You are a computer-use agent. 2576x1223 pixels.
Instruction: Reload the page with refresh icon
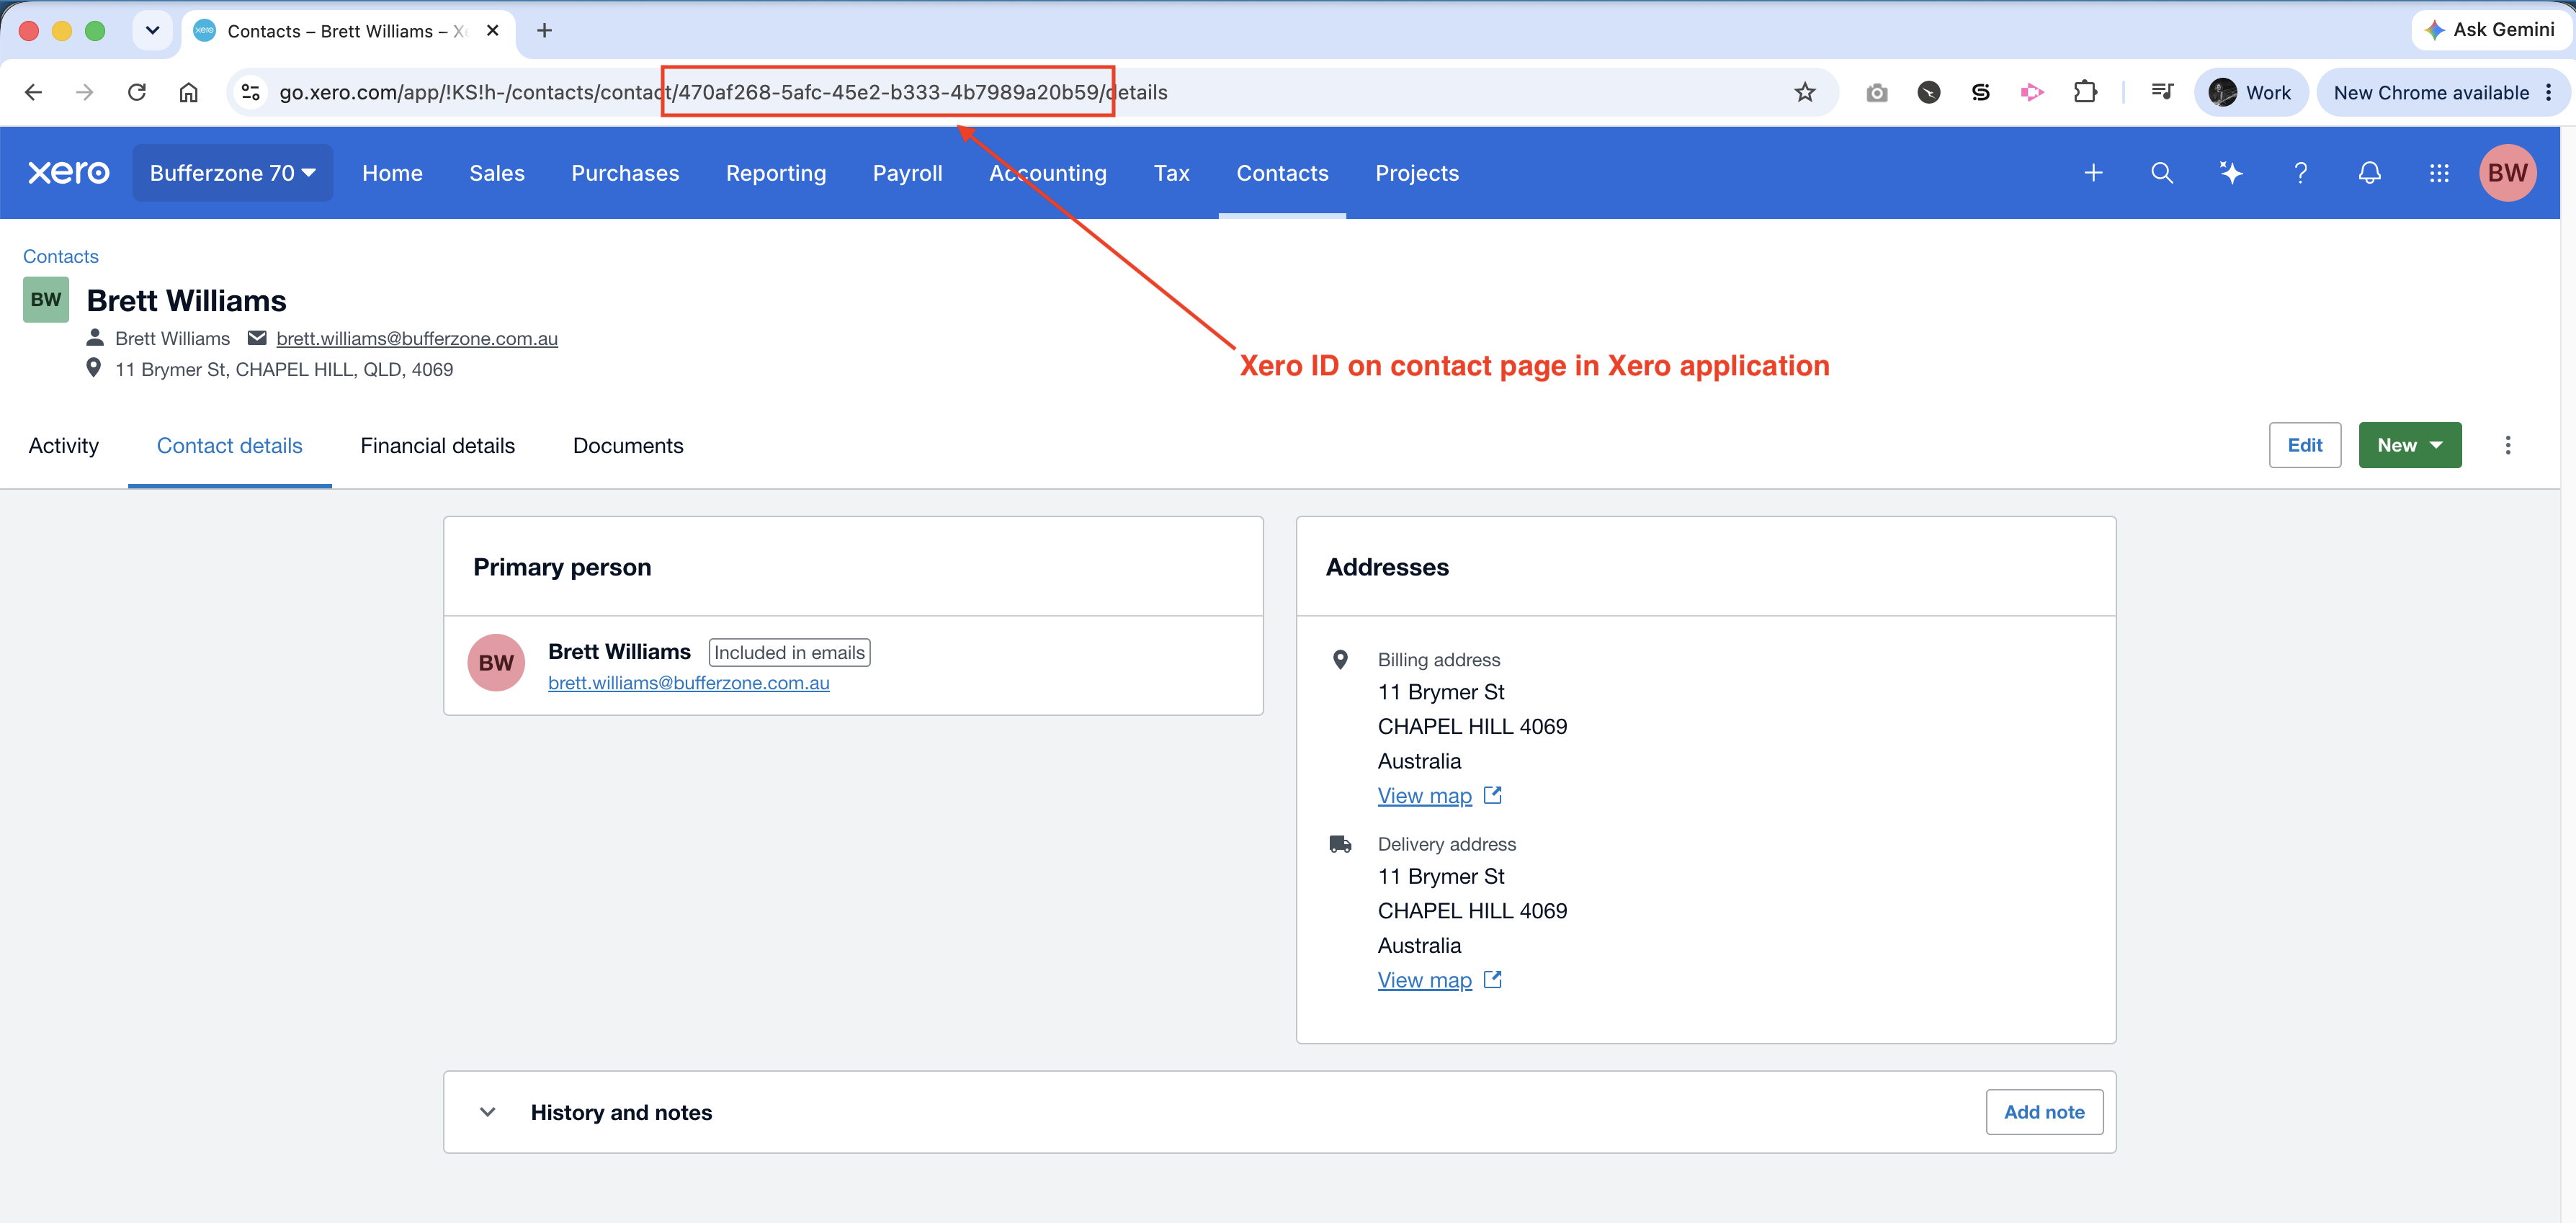tap(137, 92)
